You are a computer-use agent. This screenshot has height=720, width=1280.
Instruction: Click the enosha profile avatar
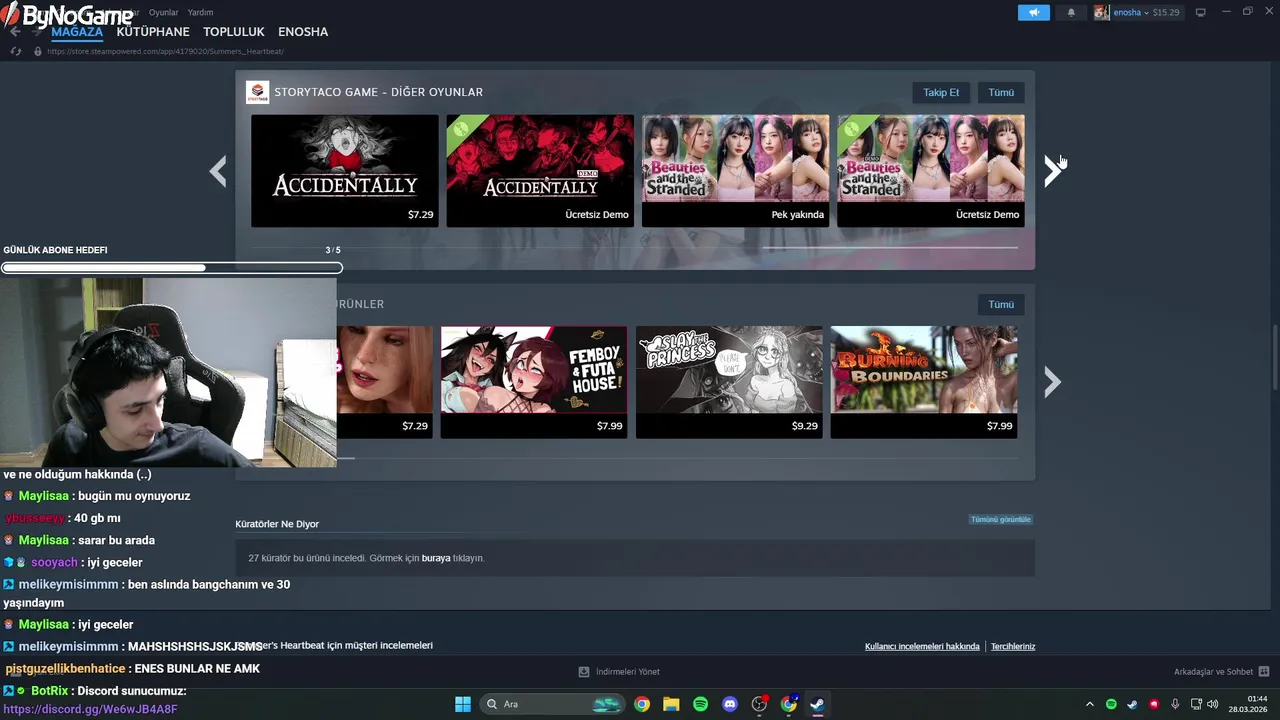(1101, 13)
